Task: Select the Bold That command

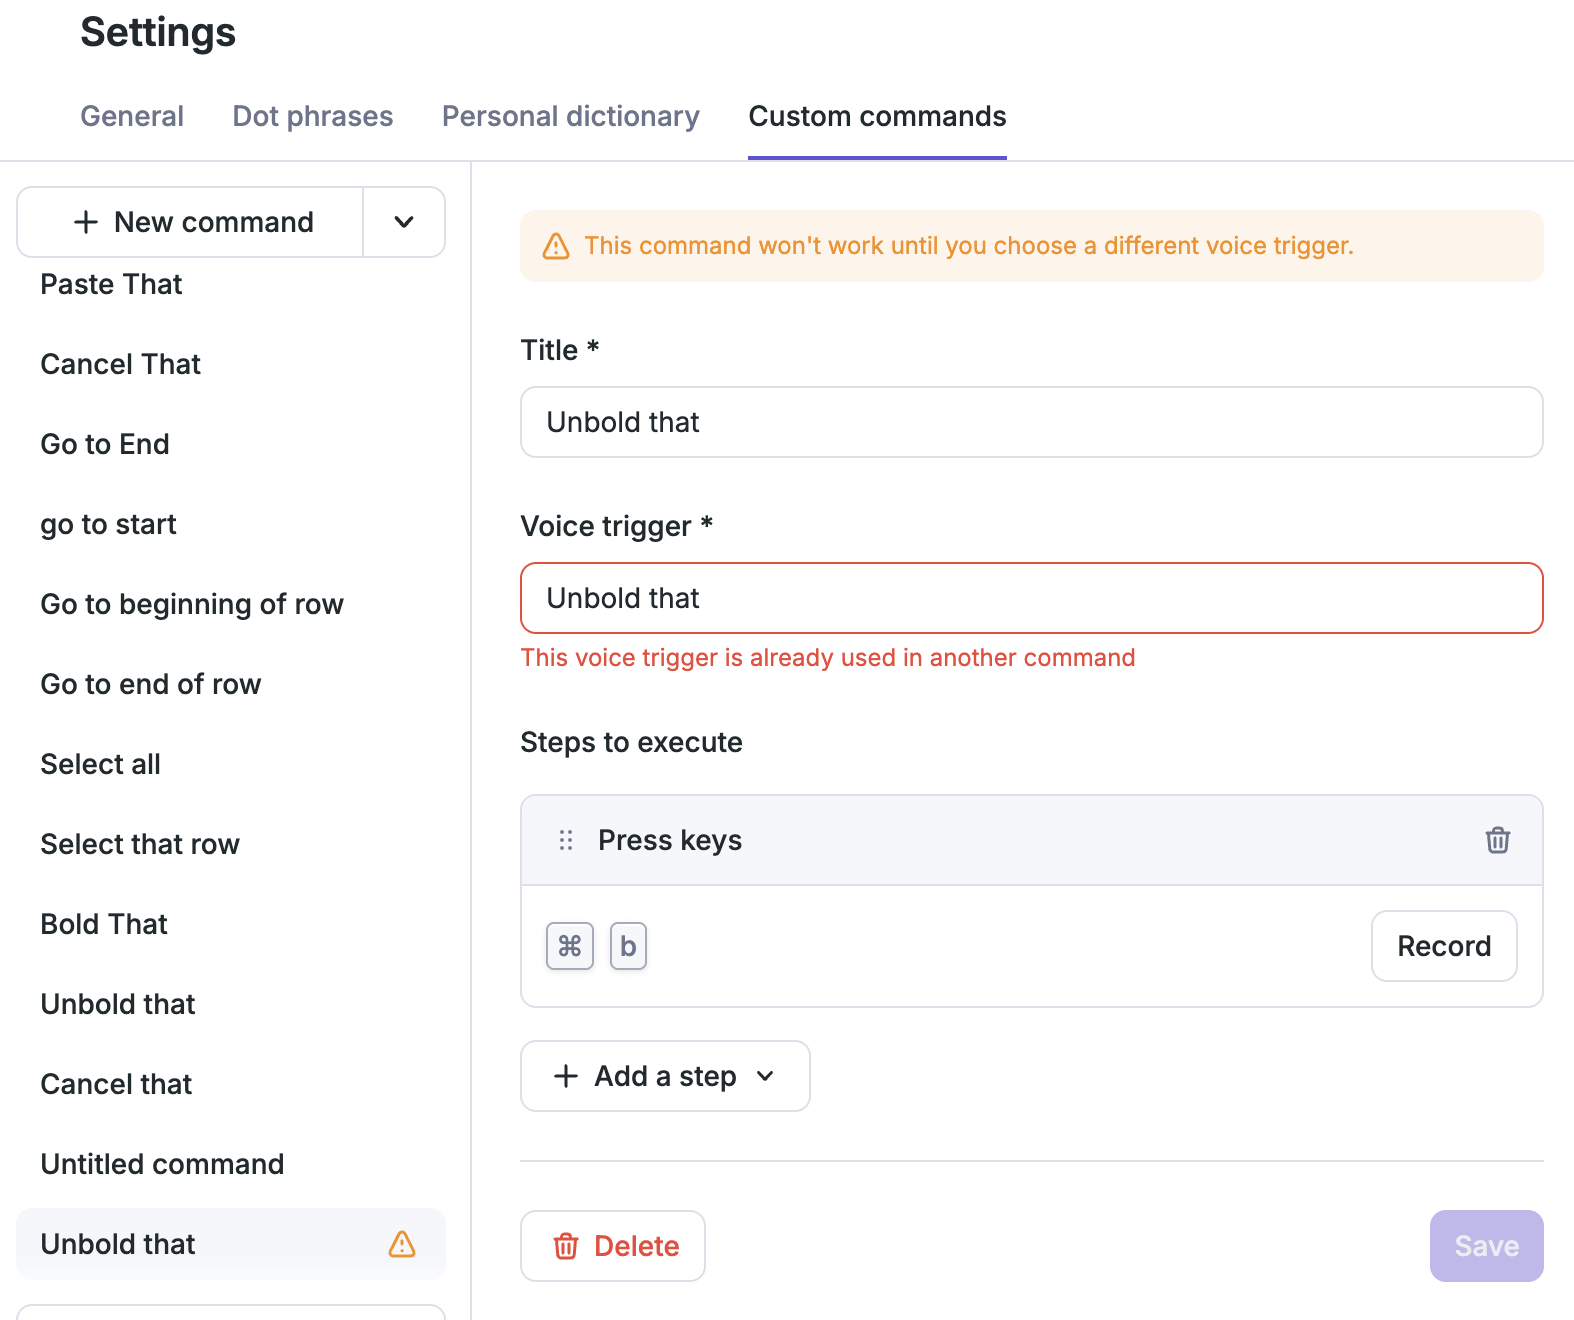Action: click(x=105, y=924)
